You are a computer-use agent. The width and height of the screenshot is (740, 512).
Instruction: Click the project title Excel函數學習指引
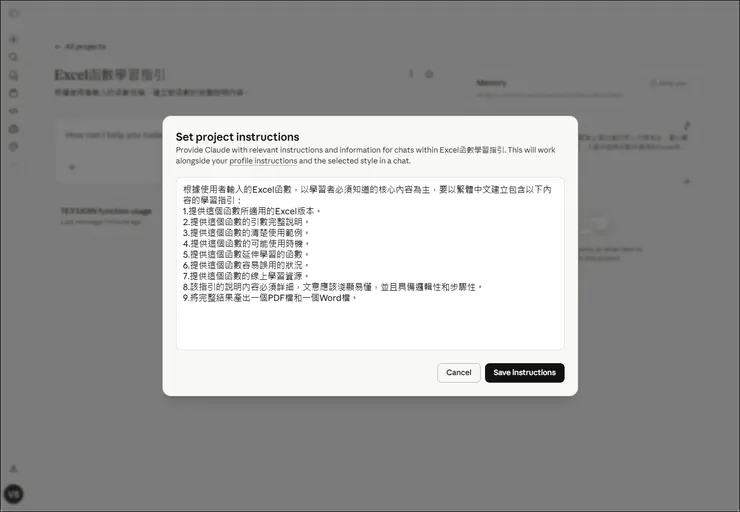coord(109,75)
